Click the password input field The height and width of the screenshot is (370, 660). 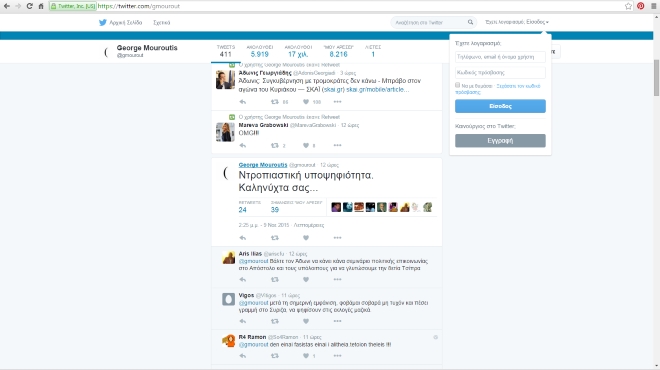[500, 72]
